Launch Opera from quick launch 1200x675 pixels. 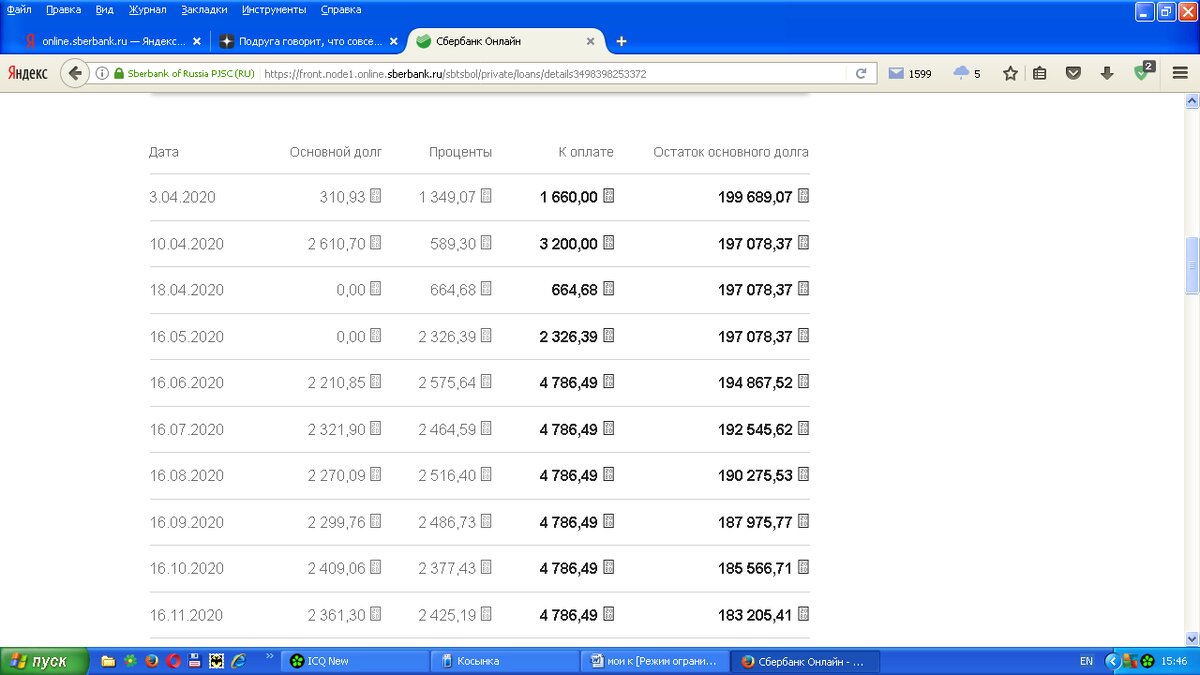(173, 661)
